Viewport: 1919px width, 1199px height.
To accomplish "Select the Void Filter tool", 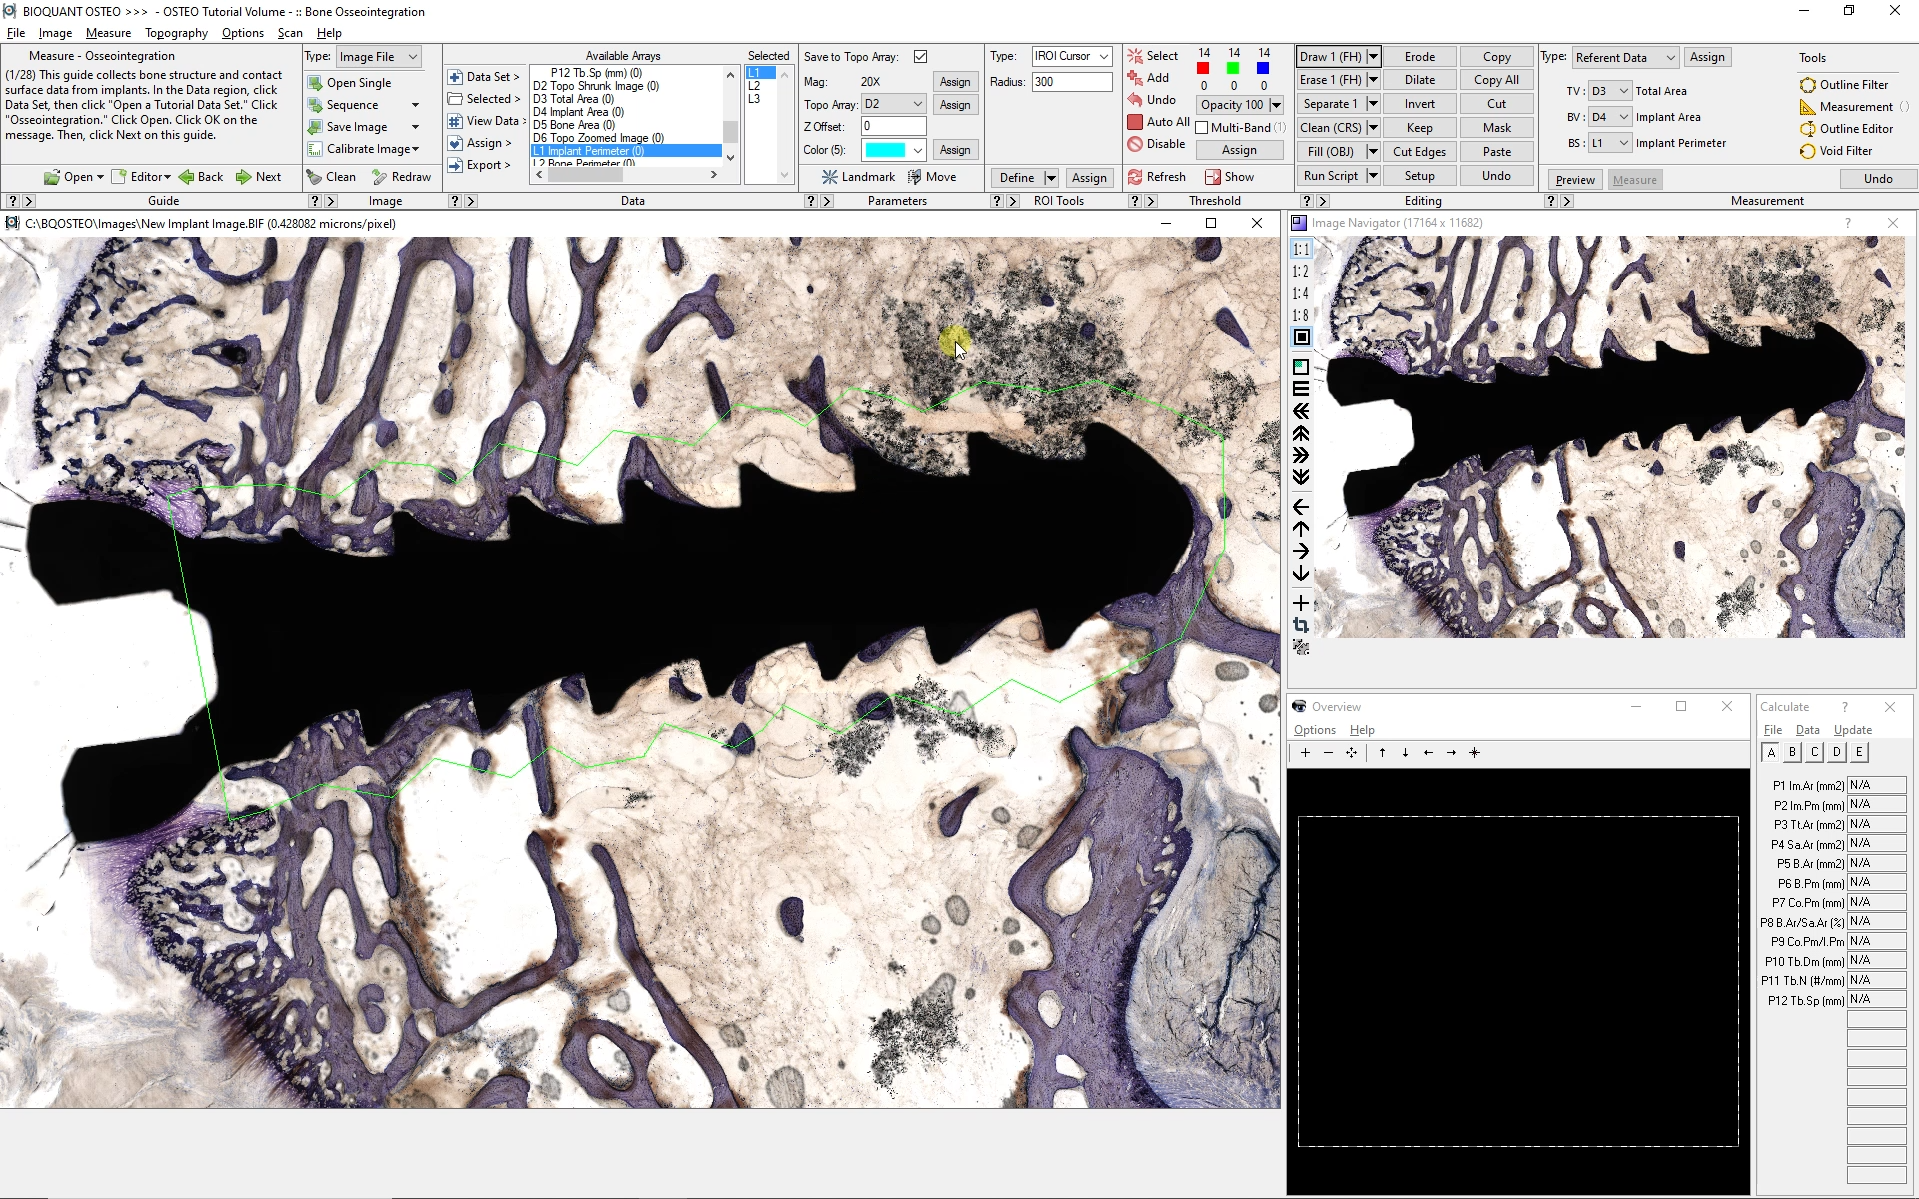I will click(x=1808, y=151).
